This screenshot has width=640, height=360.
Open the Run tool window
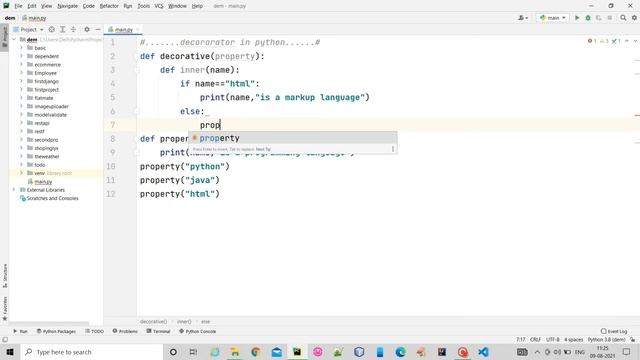[20, 331]
